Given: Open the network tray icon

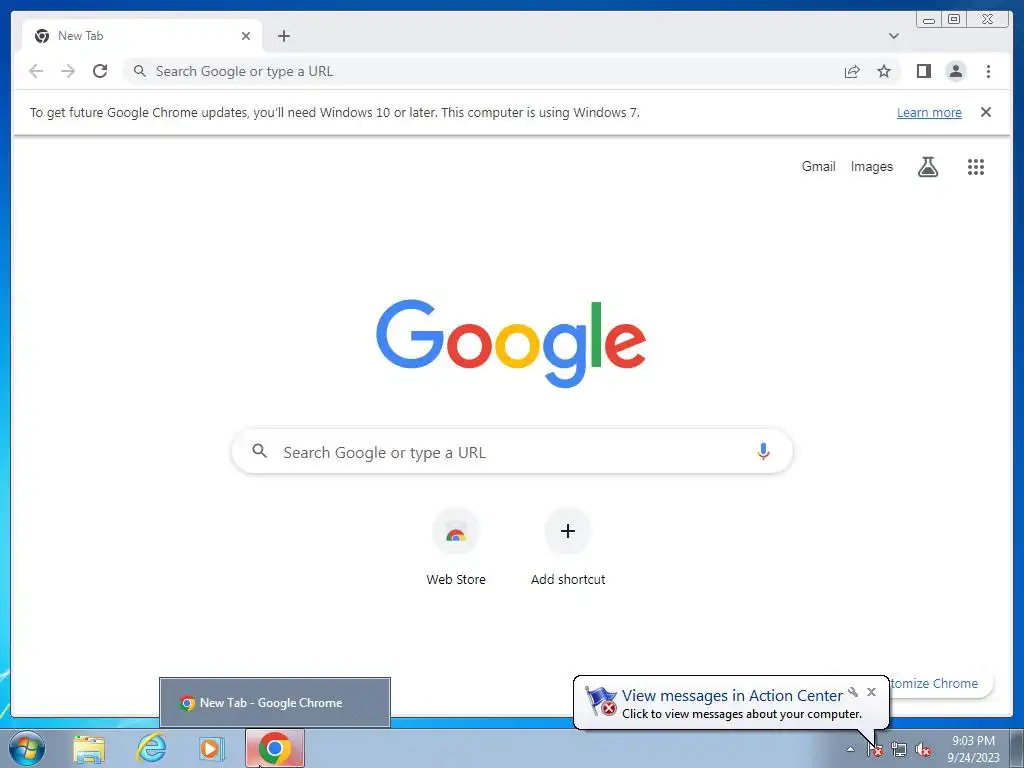Looking at the screenshot, I should (x=899, y=749).
